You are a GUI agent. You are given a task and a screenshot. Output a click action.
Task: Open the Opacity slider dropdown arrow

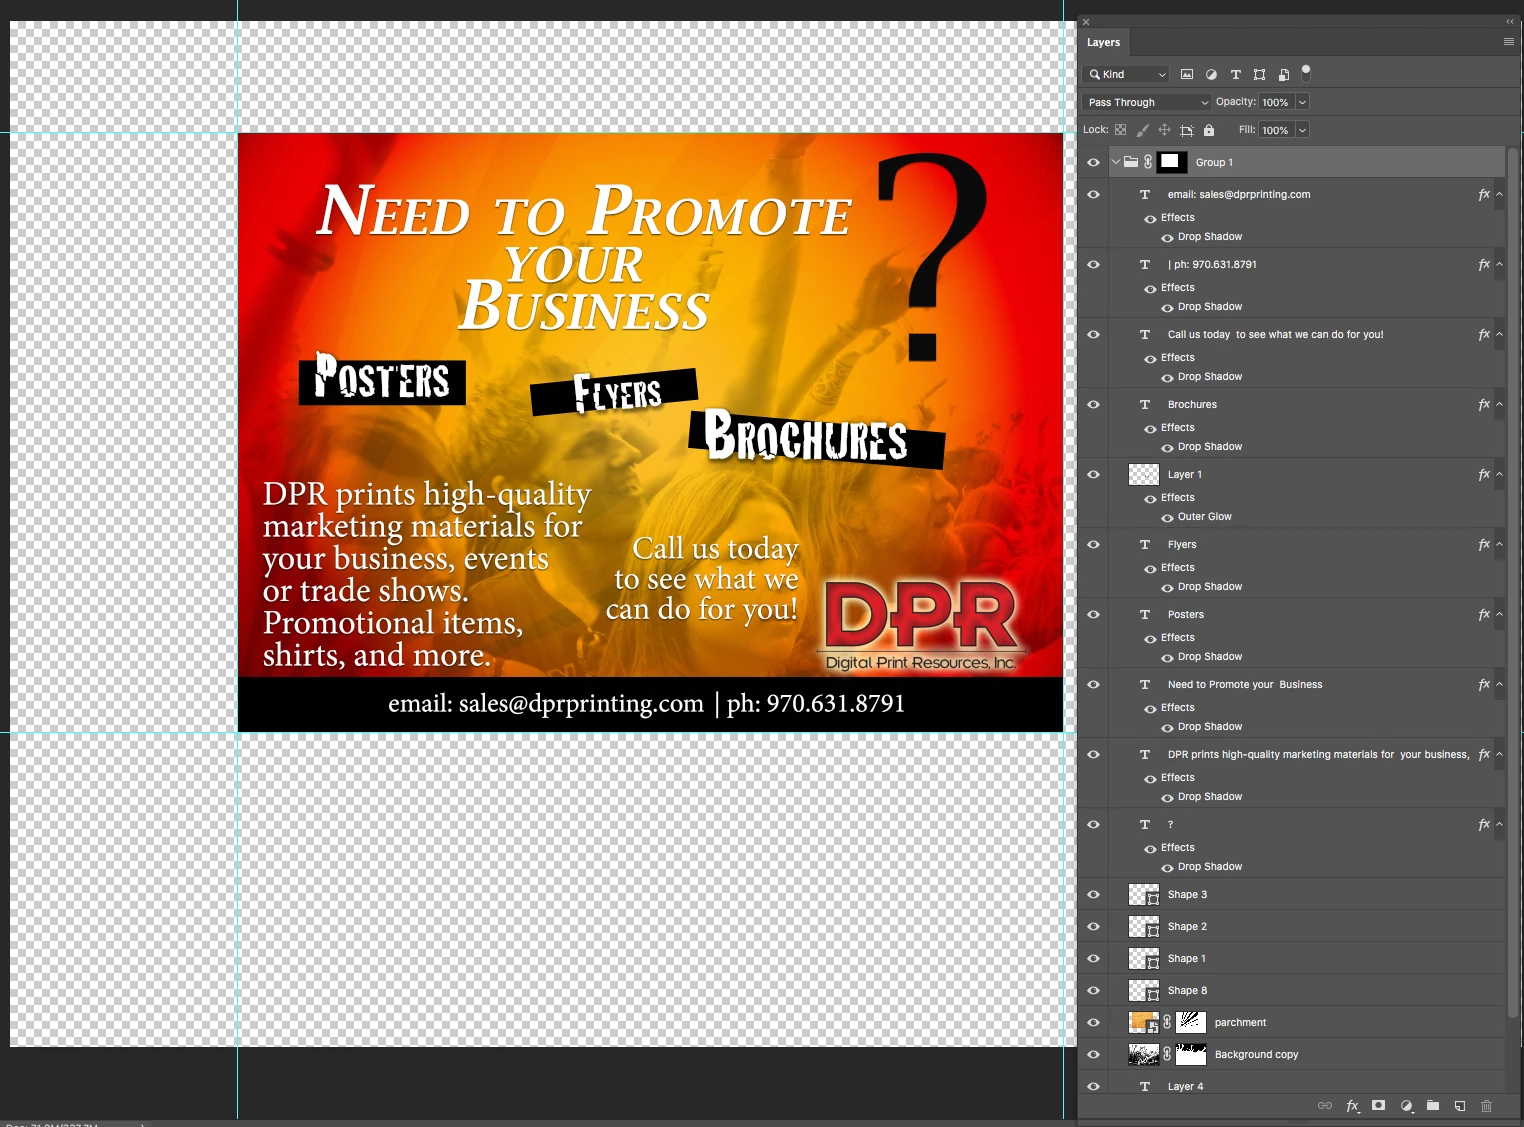click(x=1302, y=102)
